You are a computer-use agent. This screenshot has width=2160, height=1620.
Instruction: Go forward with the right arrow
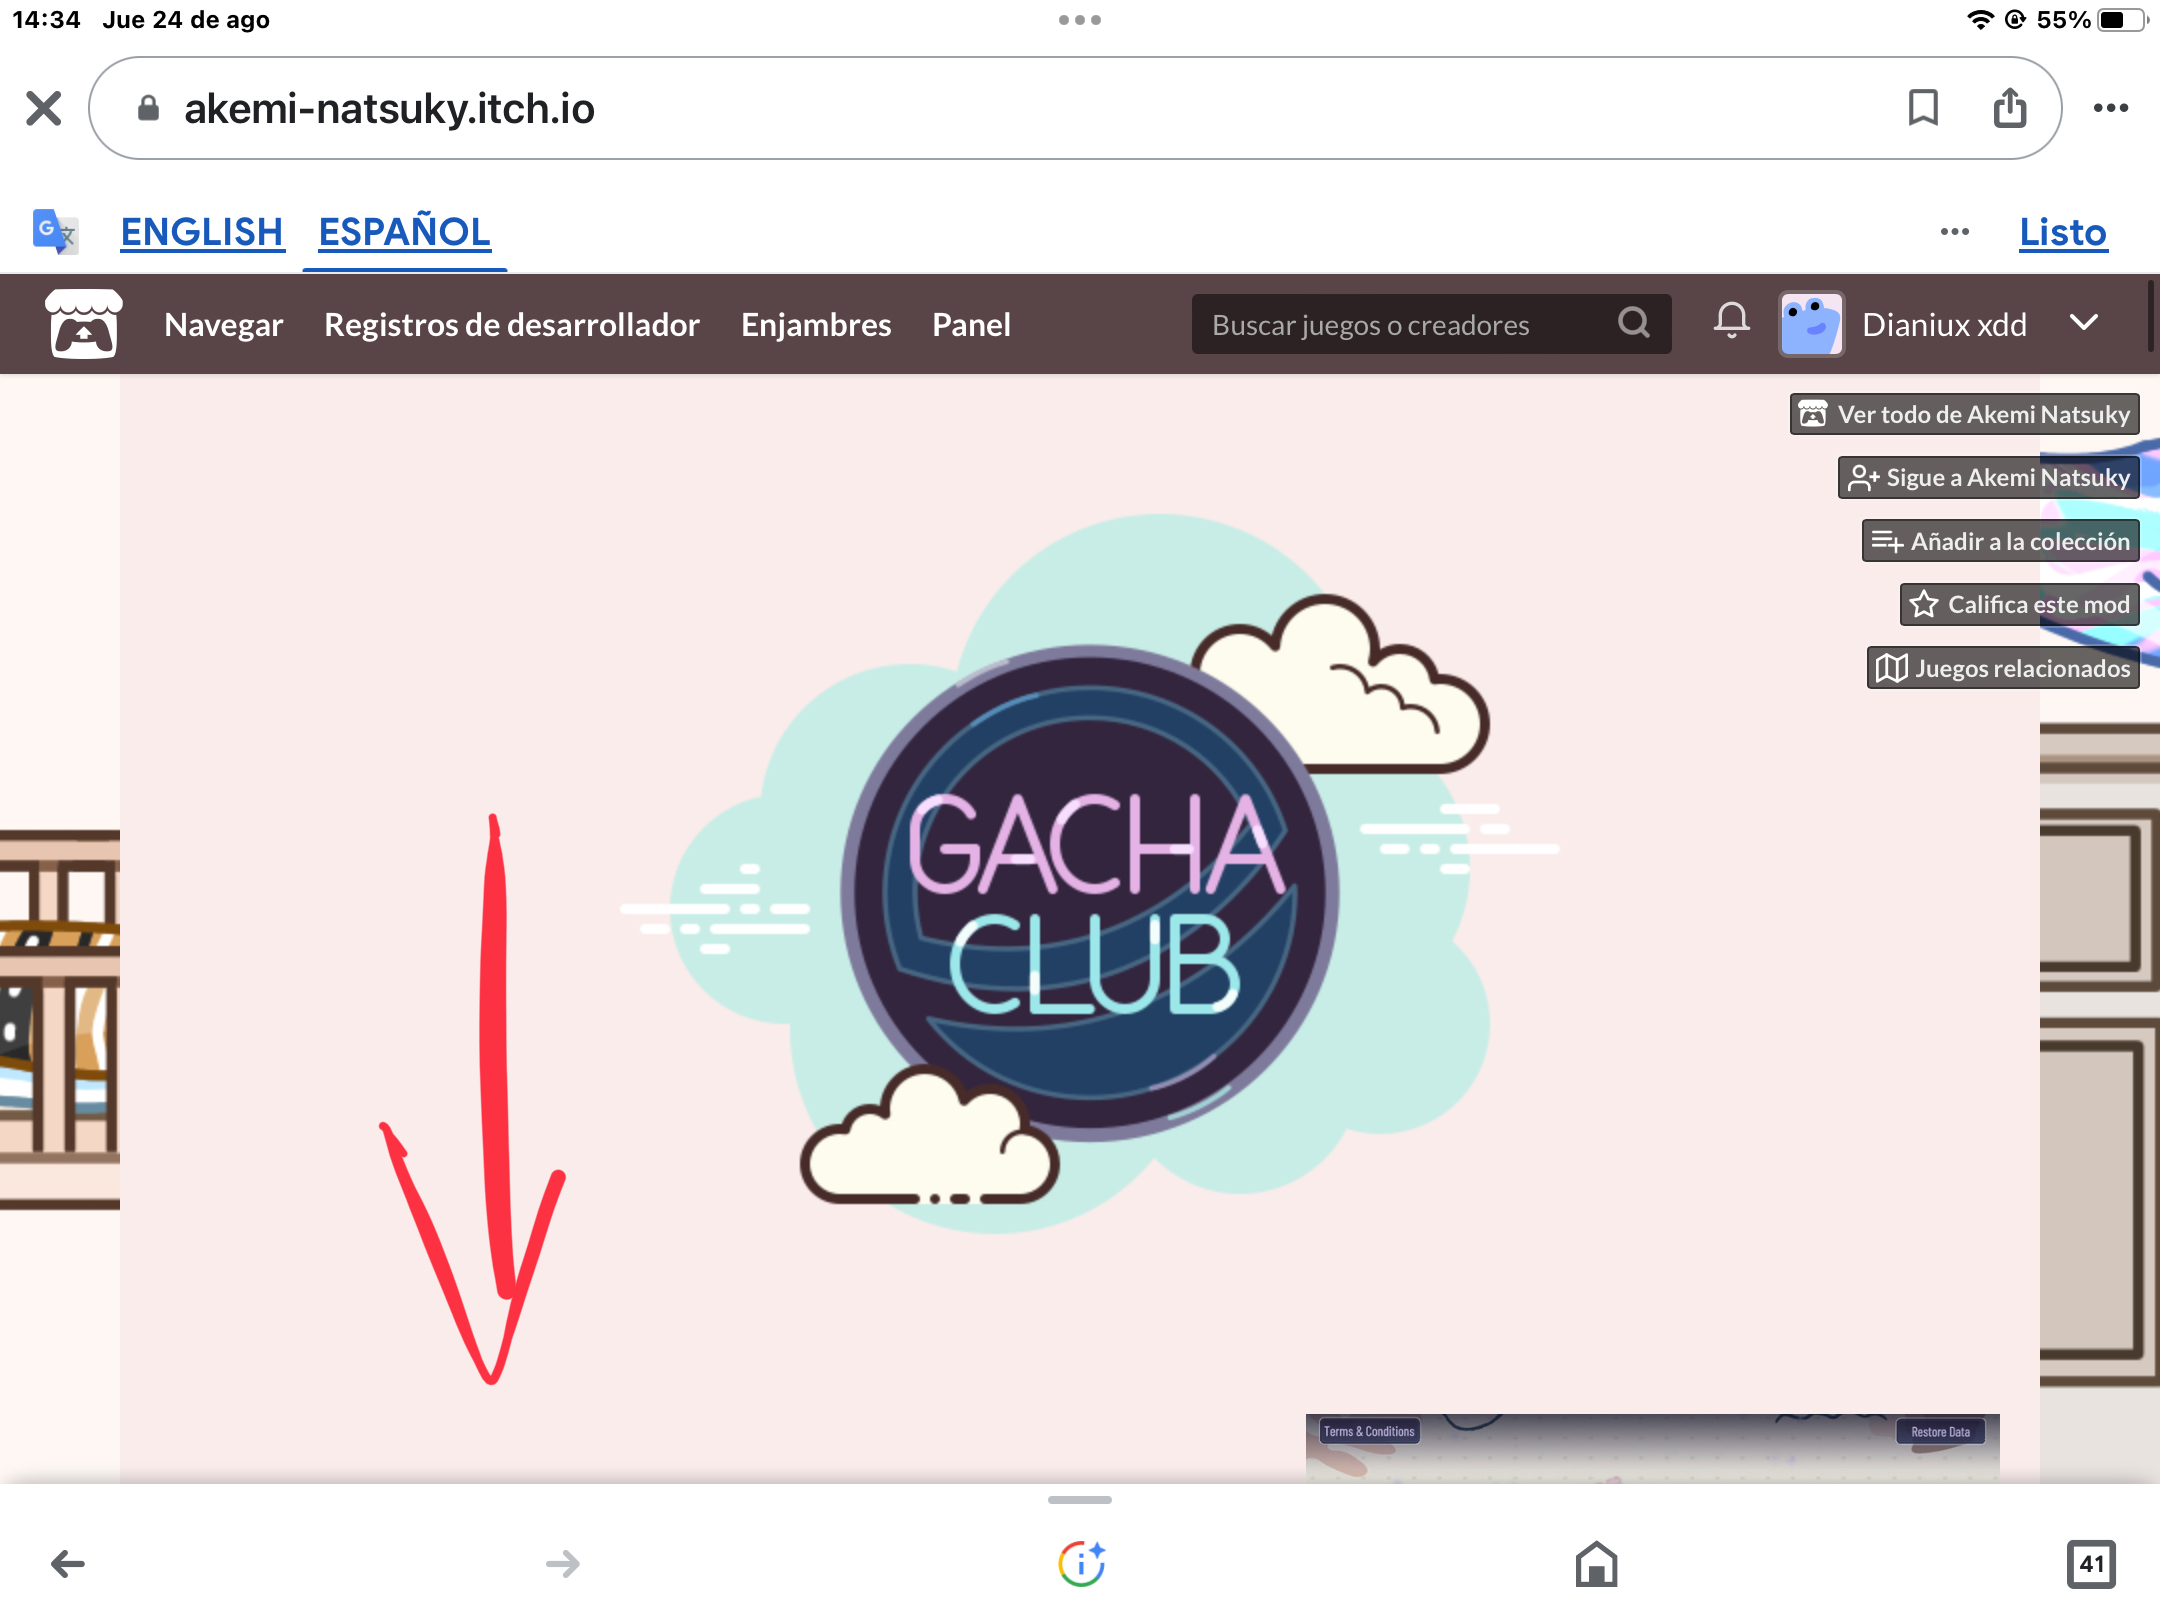coord(563,1563)
